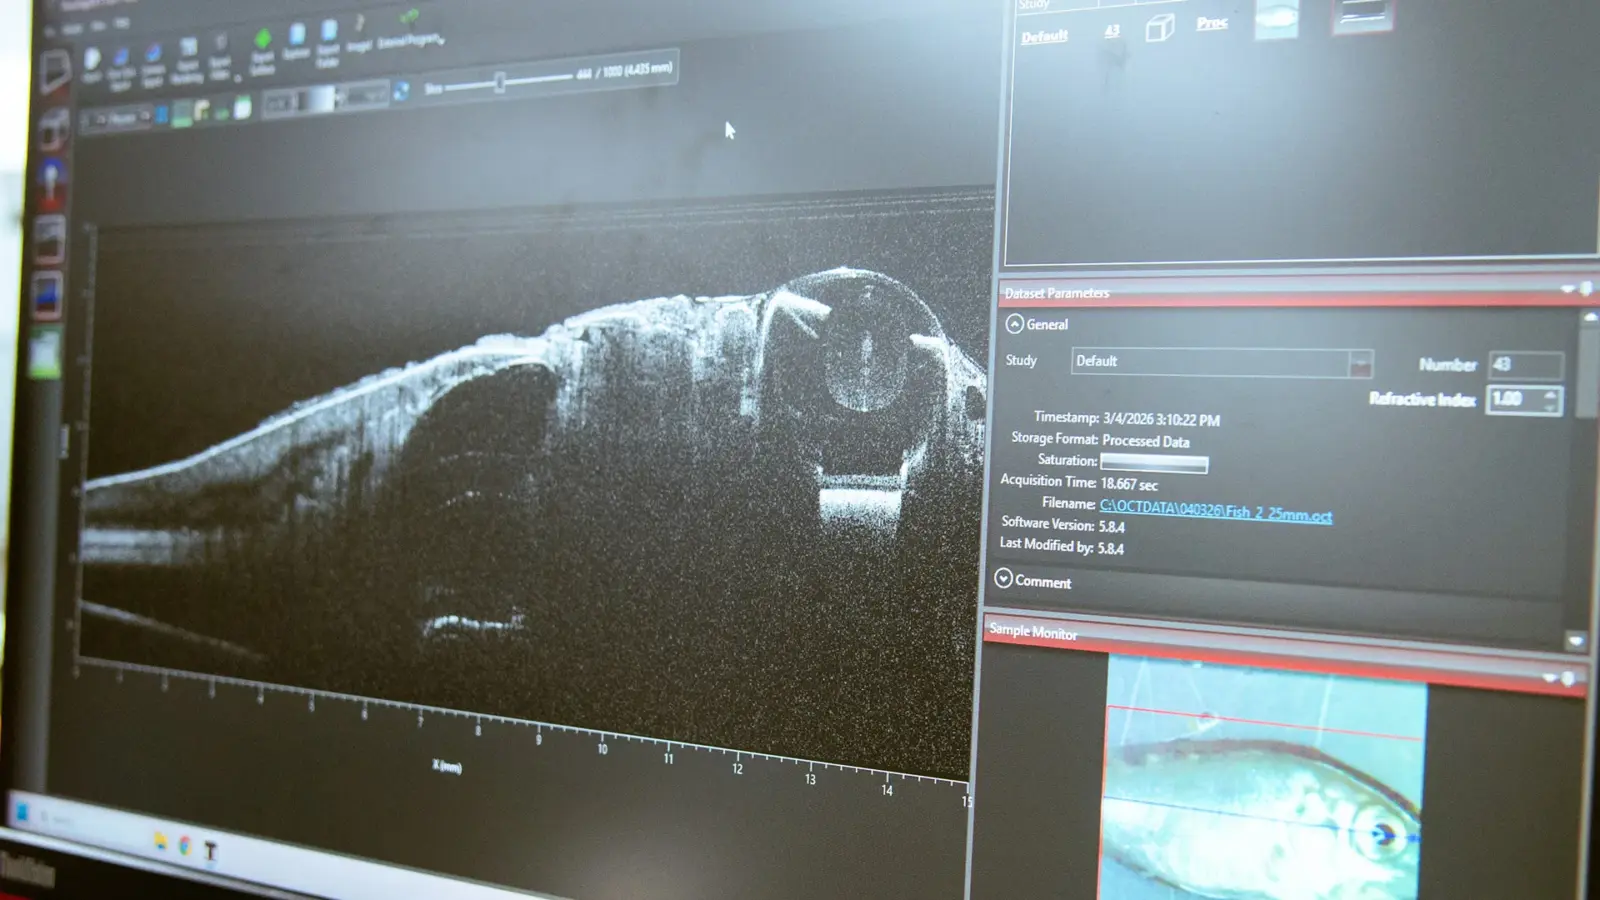1600x900 pixels.
Task: Click the Proc link in dataset list
Action: pyautogui.click(x=1211, y=23)
